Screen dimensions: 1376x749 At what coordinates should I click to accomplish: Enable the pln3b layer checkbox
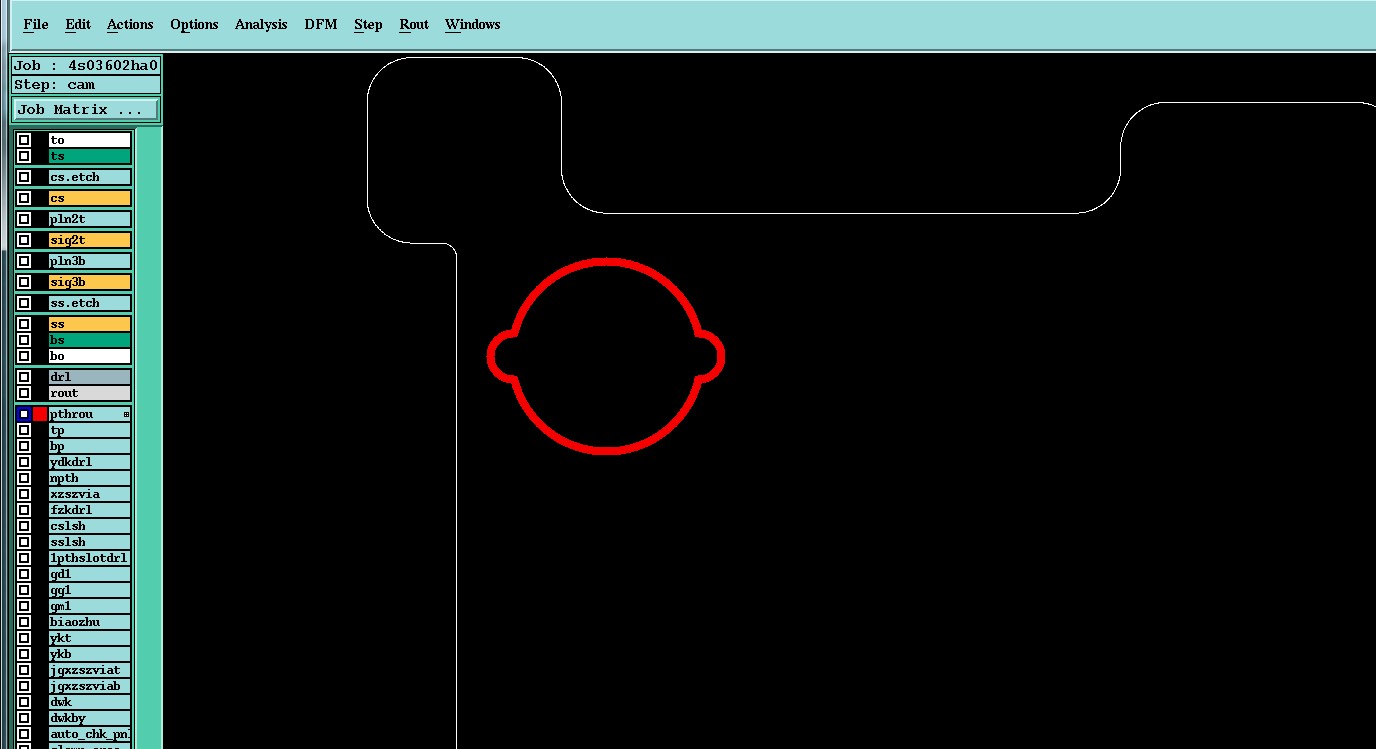pyautogui.click(x=24, y=261)
